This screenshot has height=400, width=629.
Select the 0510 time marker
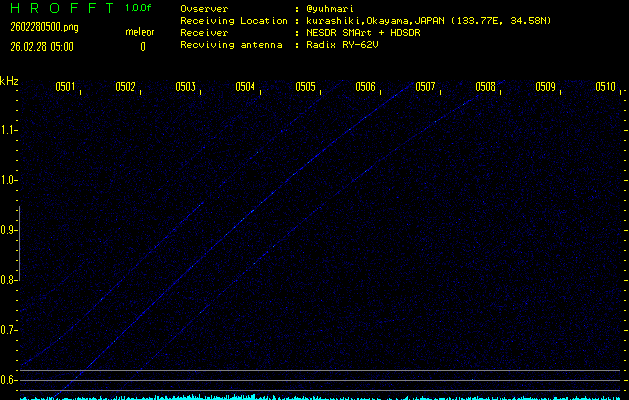click(605, 87)
